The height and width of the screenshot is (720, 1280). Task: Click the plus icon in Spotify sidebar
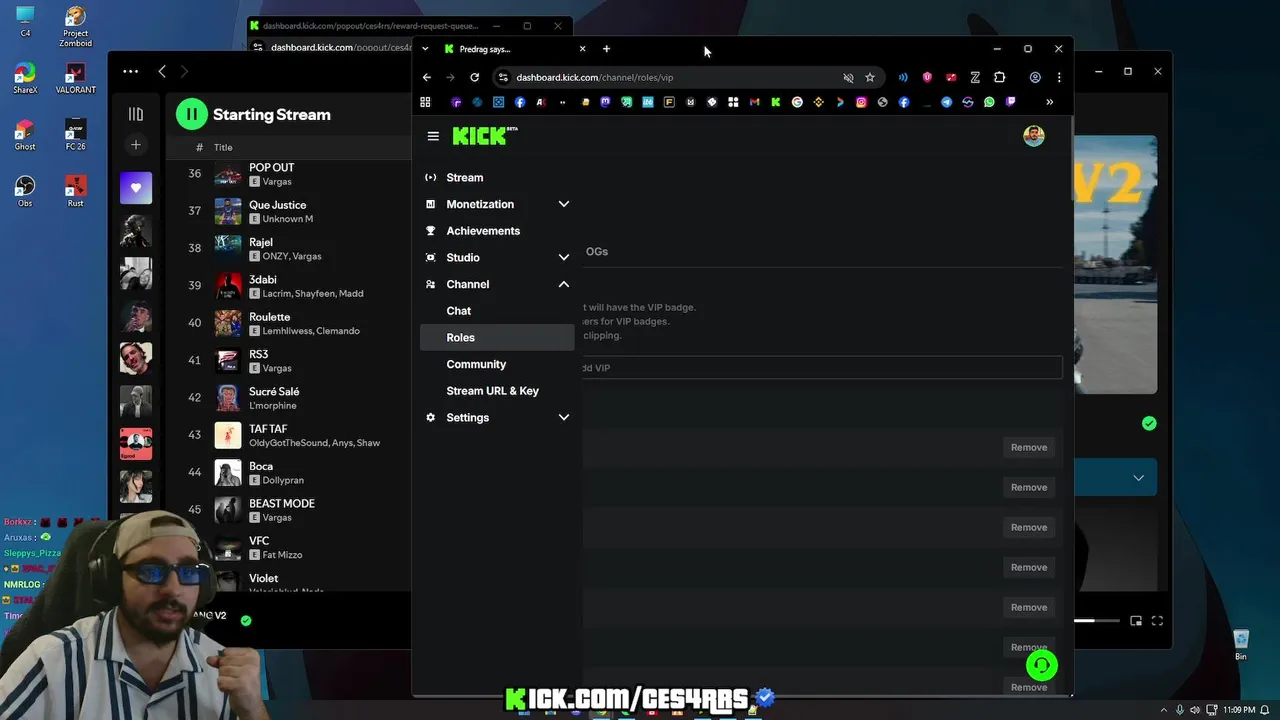pos(136,145)
